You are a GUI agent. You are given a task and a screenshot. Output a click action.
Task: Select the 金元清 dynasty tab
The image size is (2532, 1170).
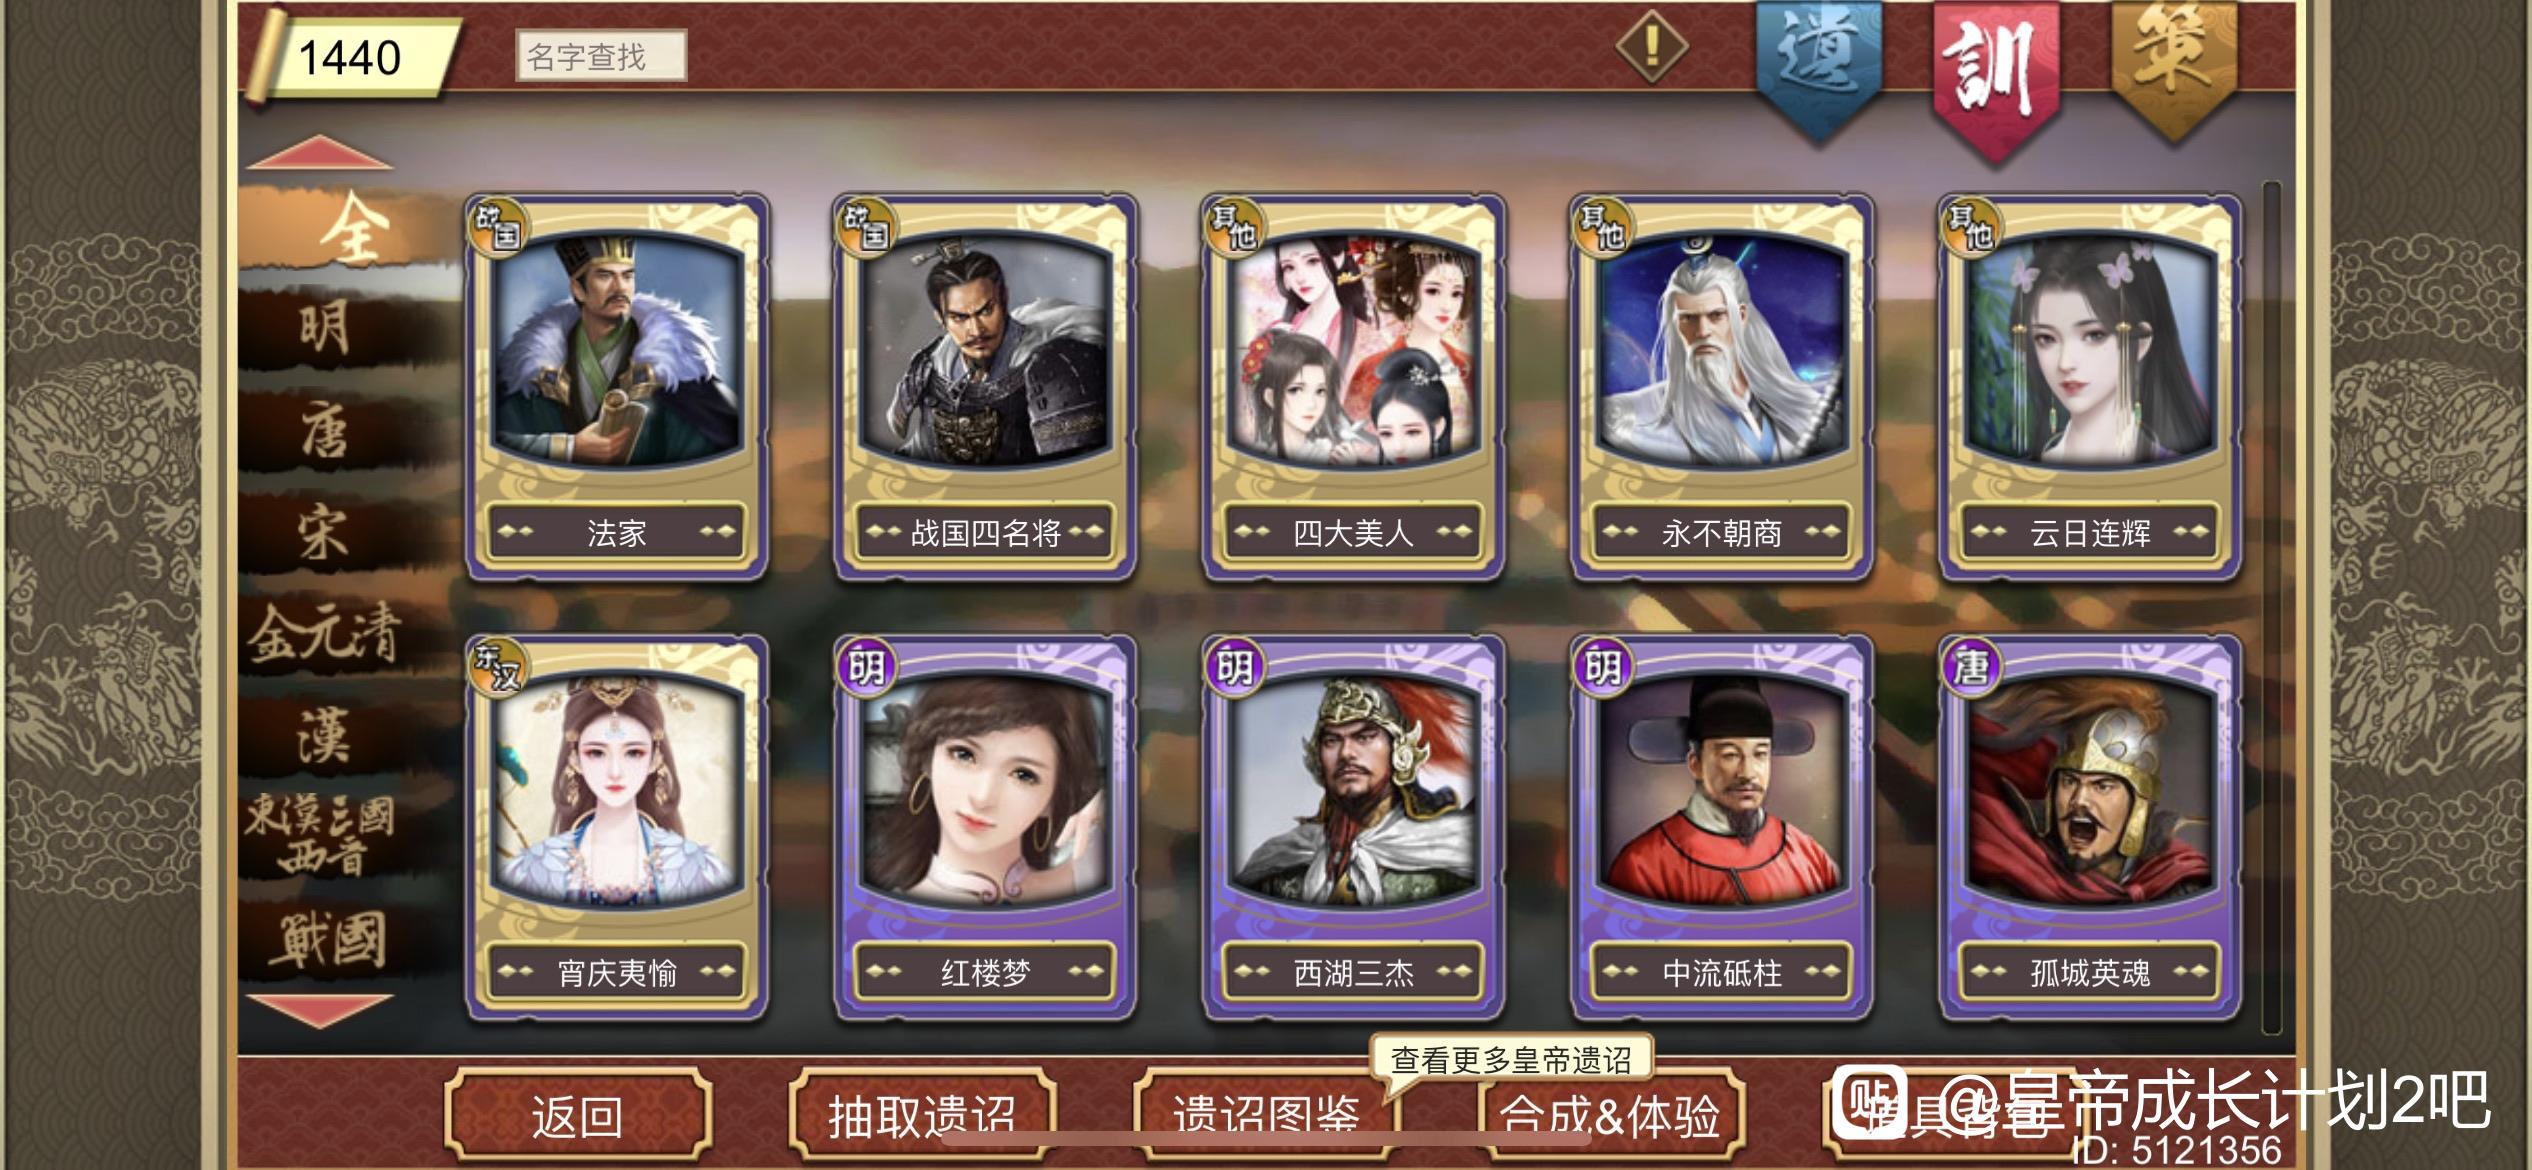coord(325,634)
